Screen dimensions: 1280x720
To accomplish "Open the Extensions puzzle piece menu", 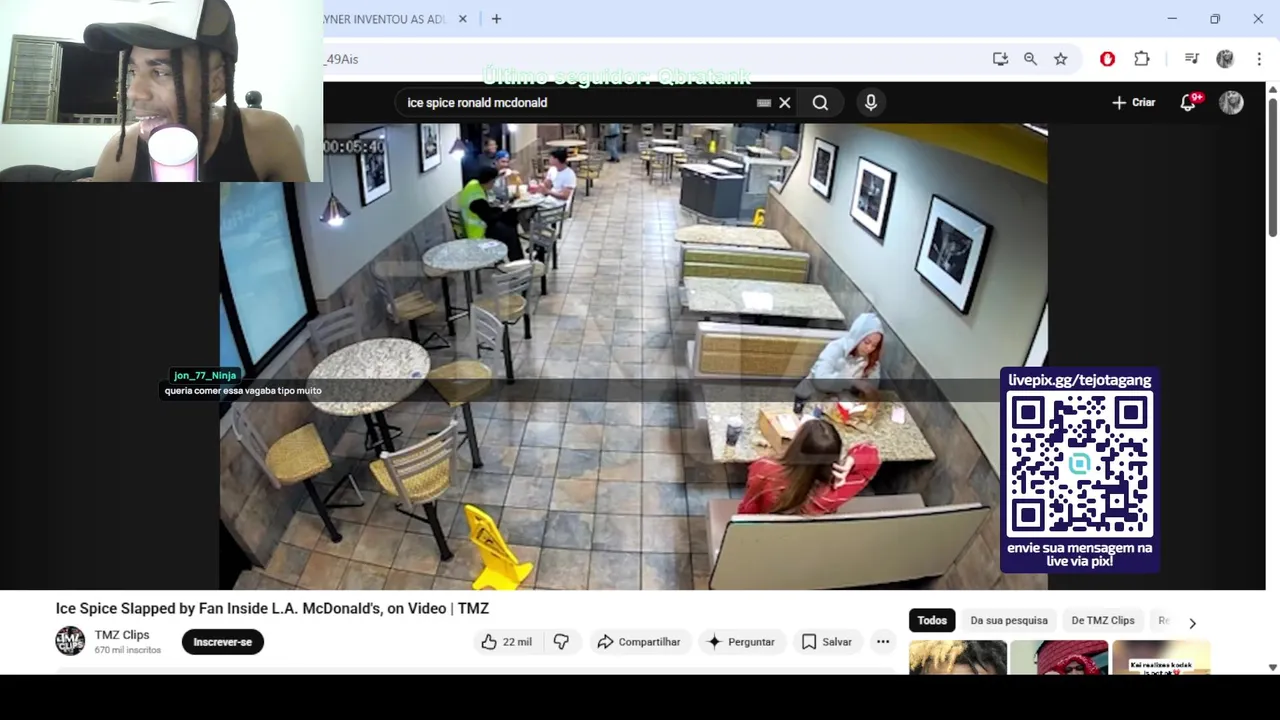I will (x=1142, y=59).
